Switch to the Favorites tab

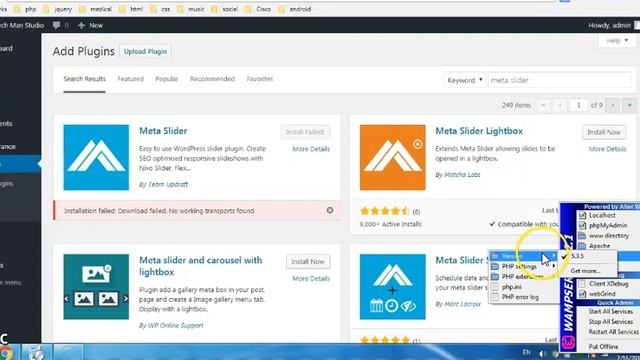(x=260, y=79)
